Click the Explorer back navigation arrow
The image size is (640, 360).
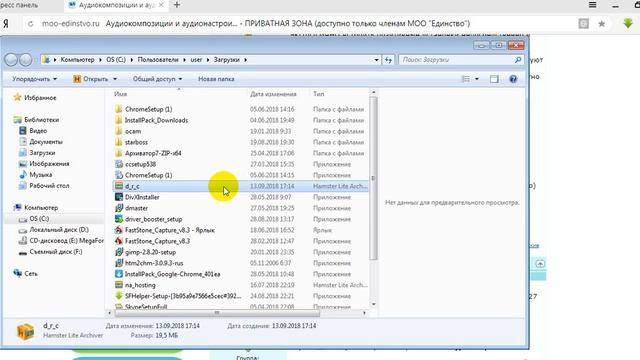[11, 60]
